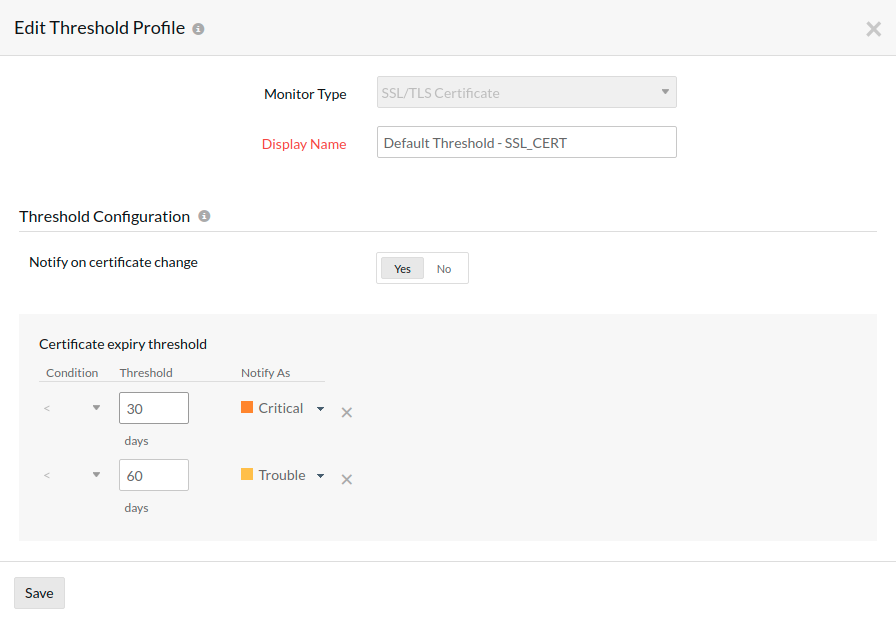Remove the Trouble threshold row

tap(347, 479)
